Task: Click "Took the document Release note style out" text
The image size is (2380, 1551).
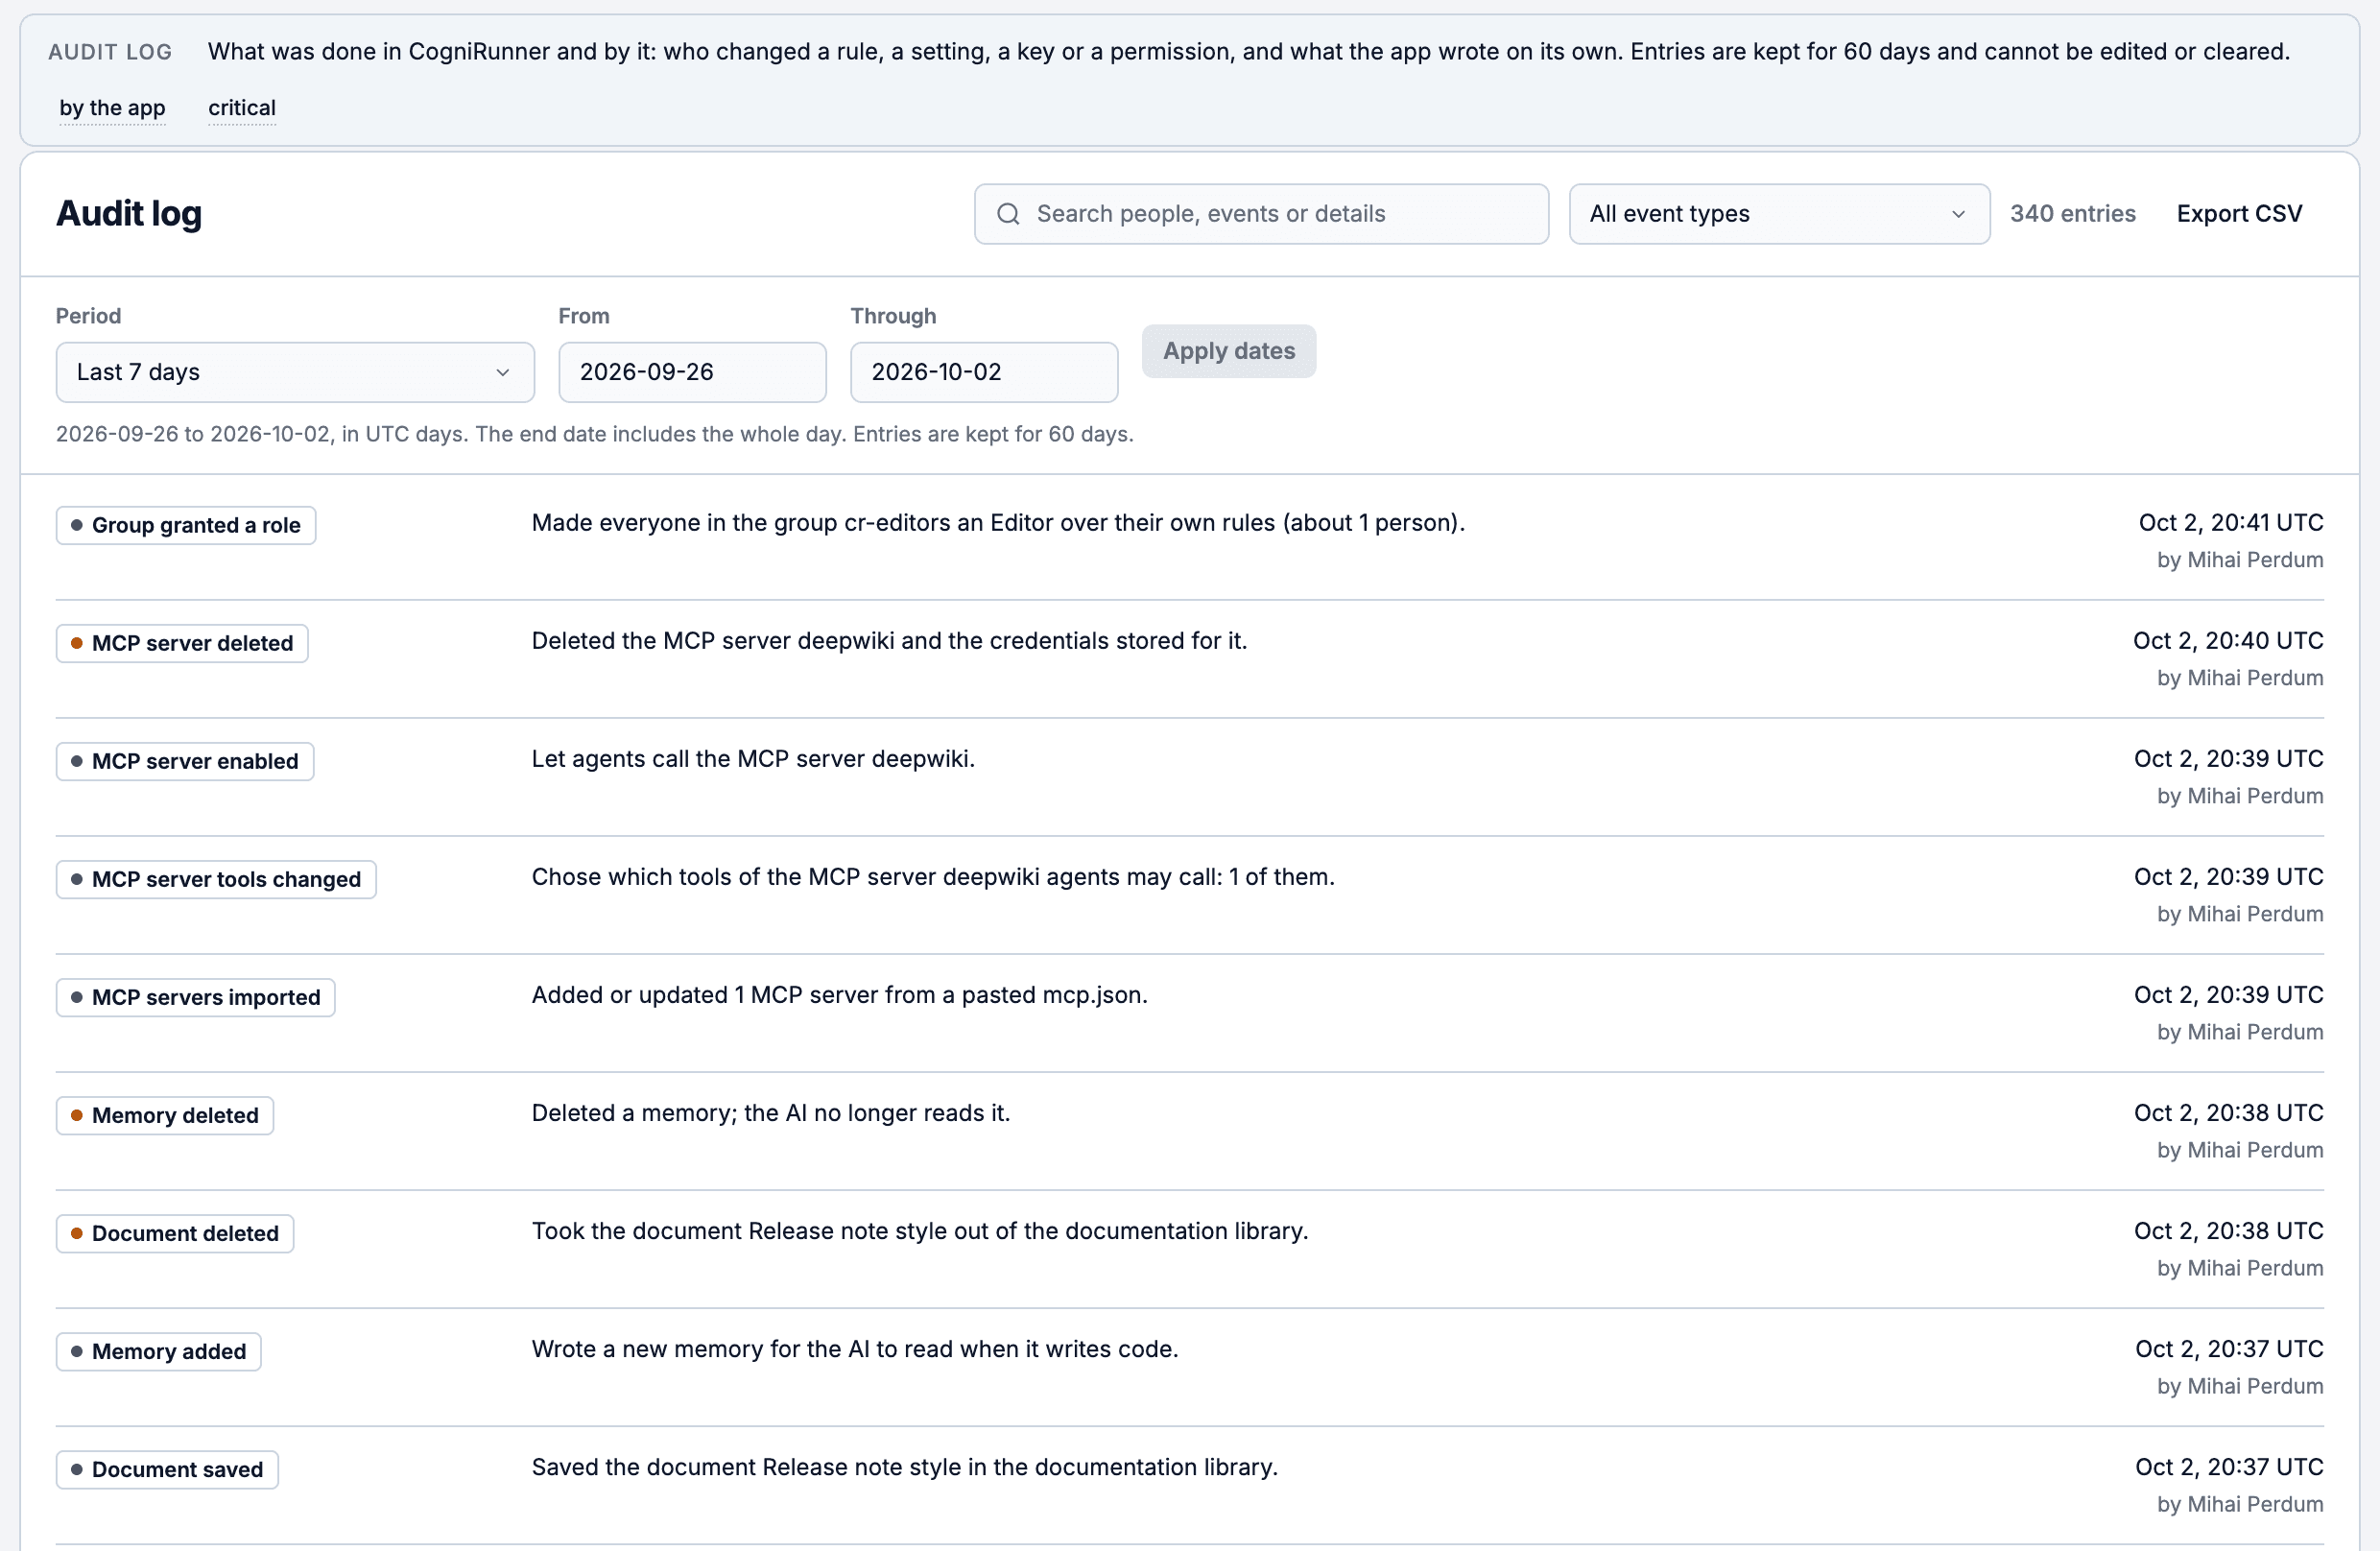Action: click(920, 1231)
